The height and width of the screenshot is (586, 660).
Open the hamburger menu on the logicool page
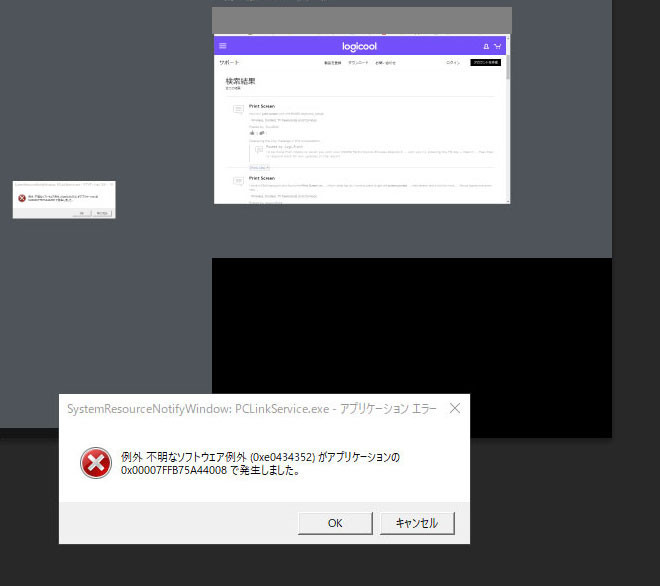click(223, 46)
